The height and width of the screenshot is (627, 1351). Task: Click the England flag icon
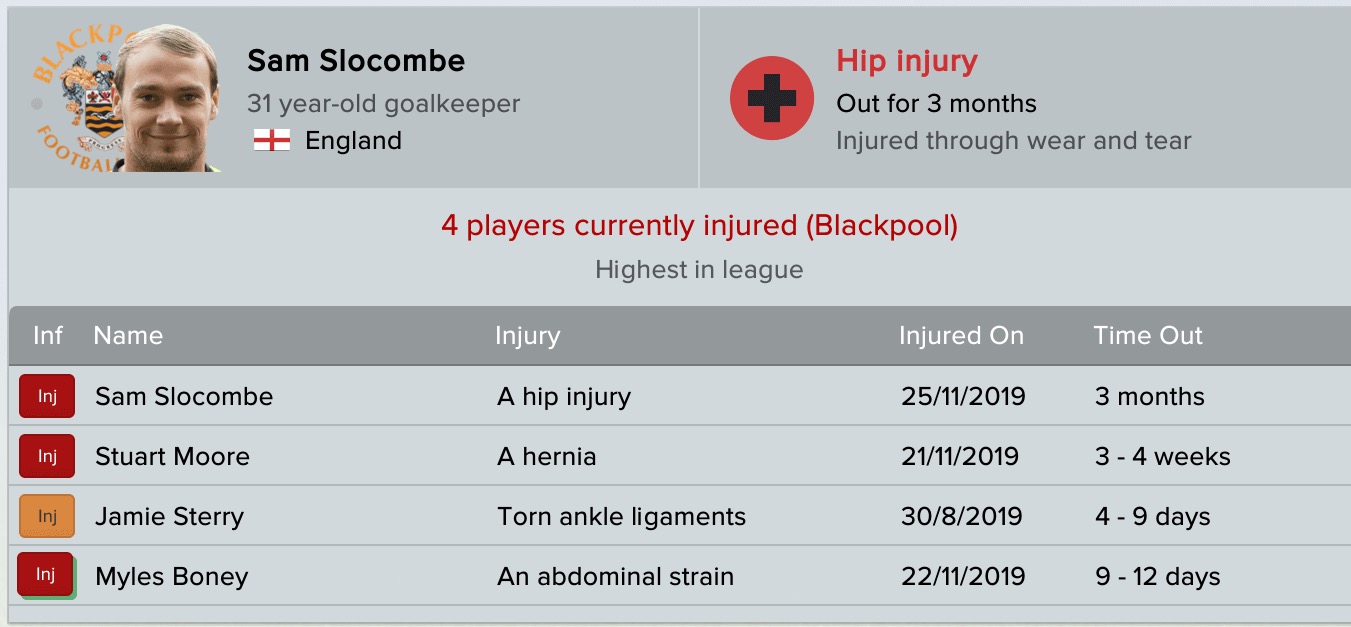[x=272, y=141]
